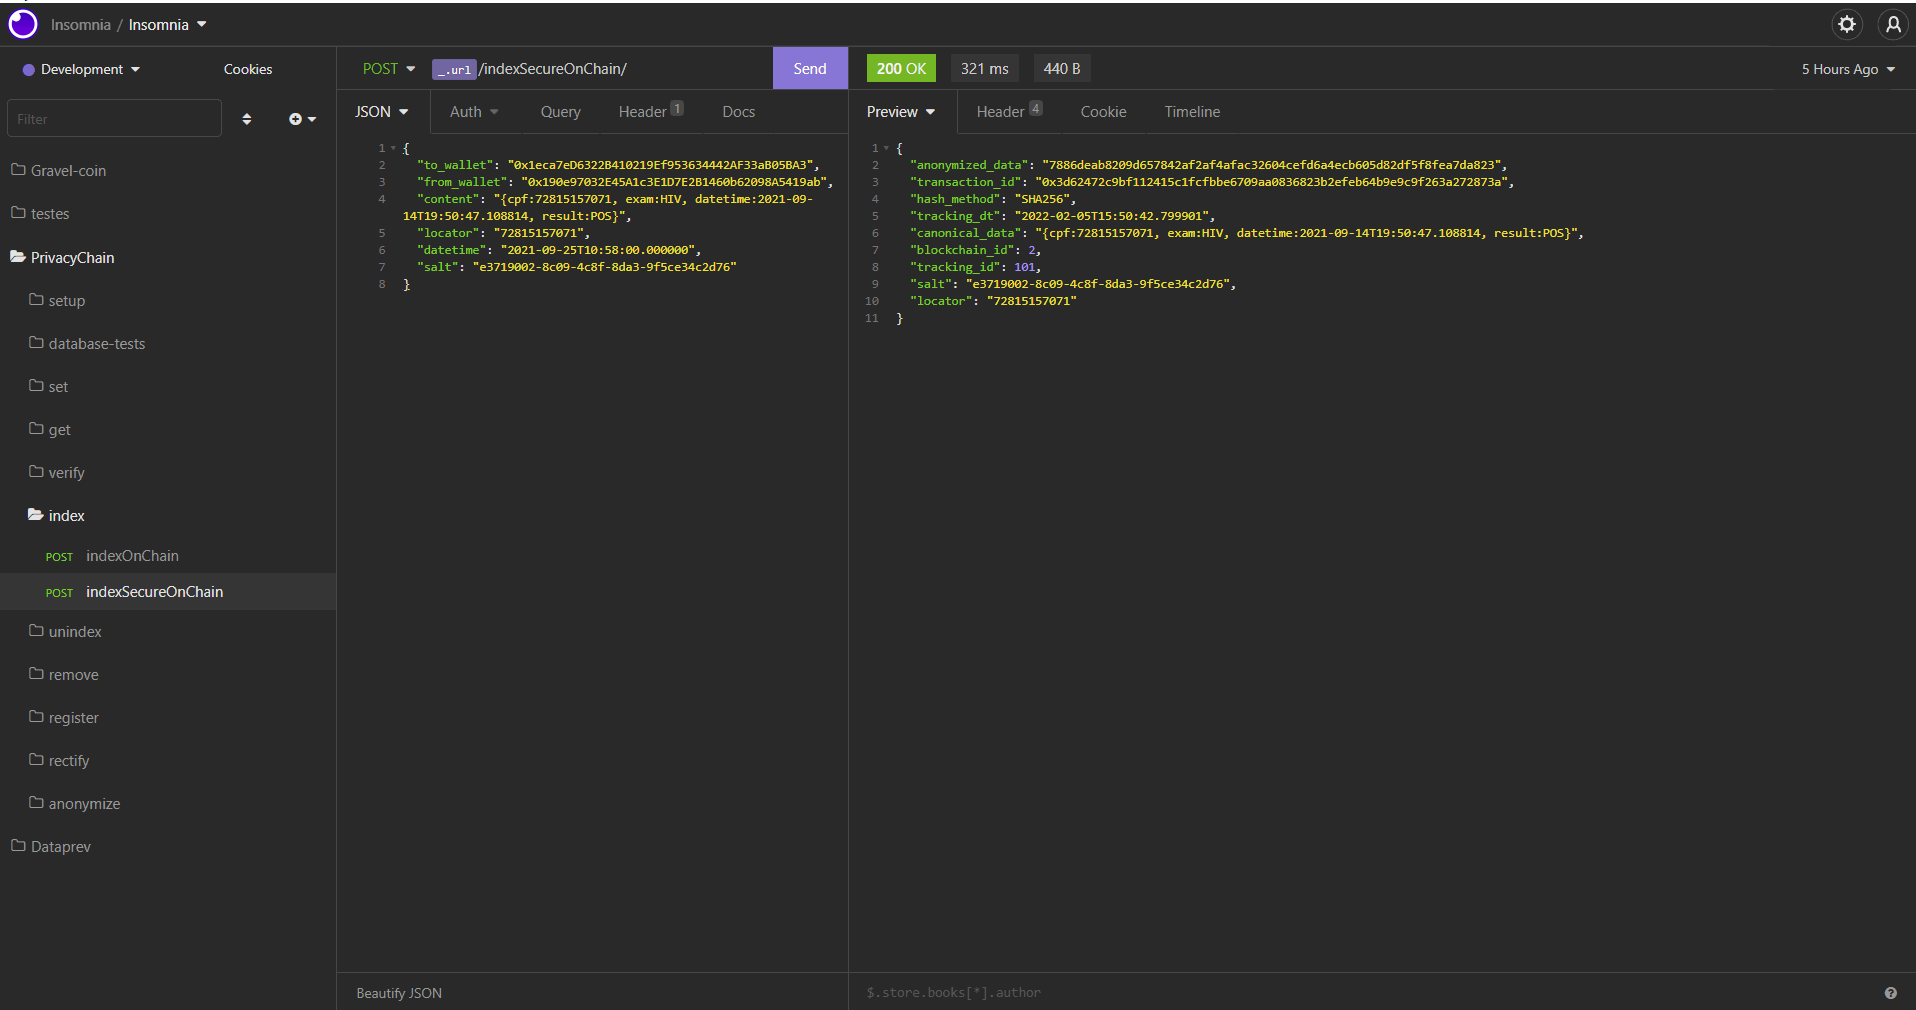Screen dimensions: 1916x1010
Task: Collapse the PrivacyChain folder
Action: (72, 258)
